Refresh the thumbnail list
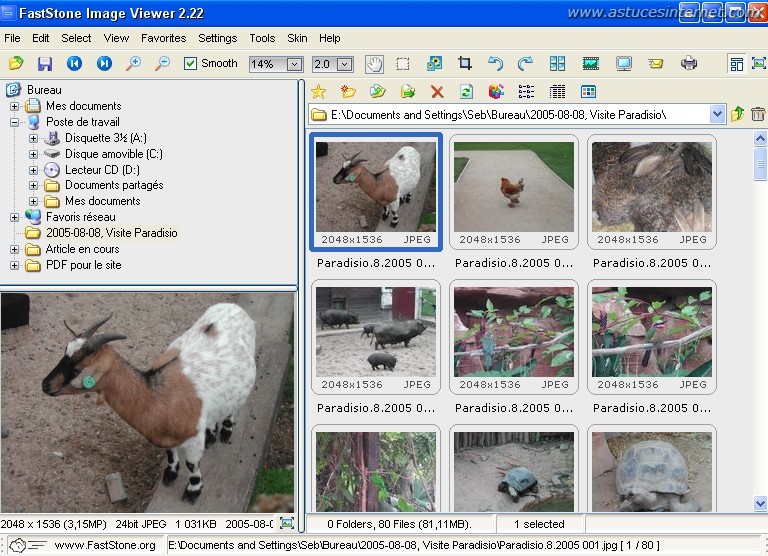Image resolution: width=768 pixels, height=556 pixels. pyautogui.click(x=466, y=92)
